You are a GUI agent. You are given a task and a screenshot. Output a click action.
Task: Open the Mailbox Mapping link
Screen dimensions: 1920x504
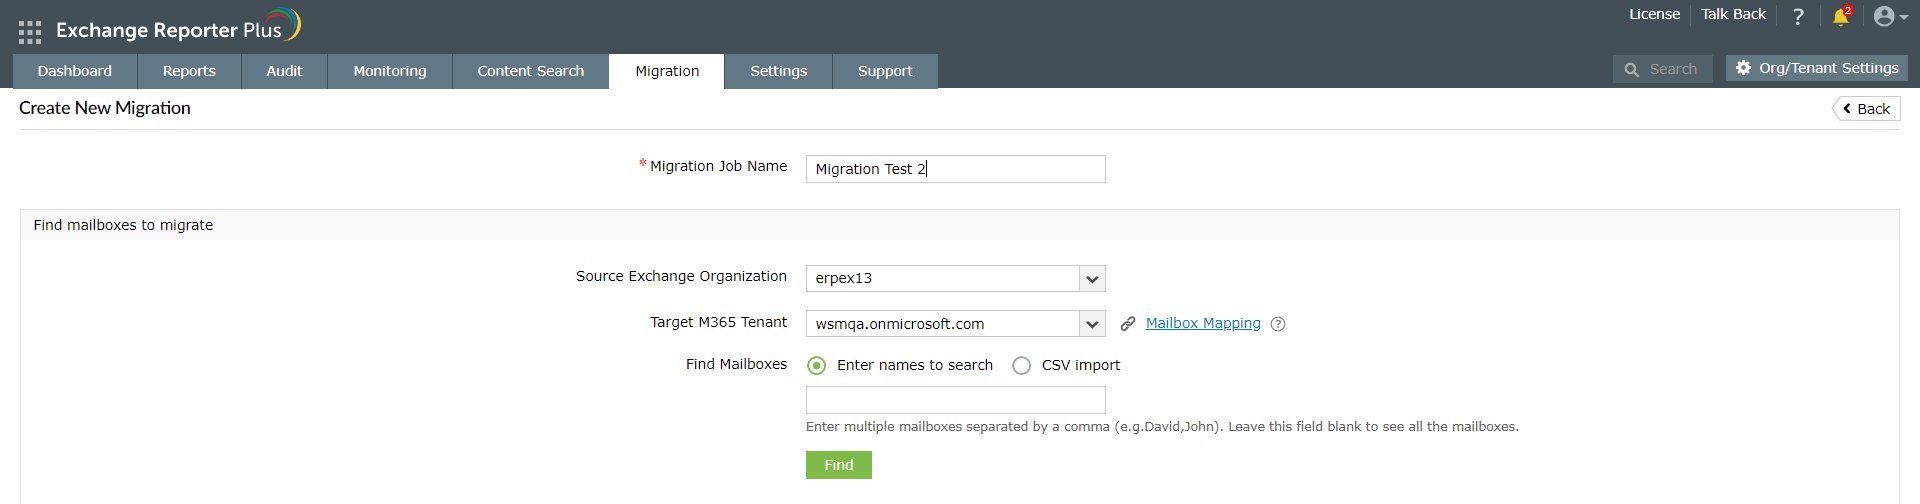[x=1203, y=323]
